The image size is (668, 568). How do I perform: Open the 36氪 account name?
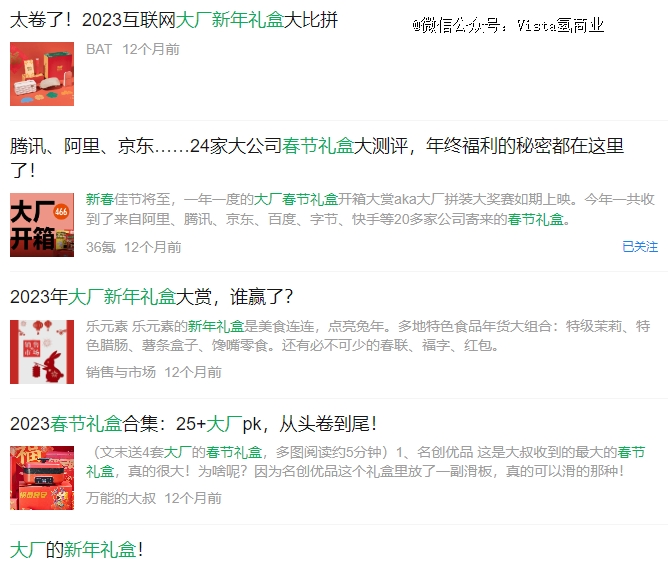point(101,247)
